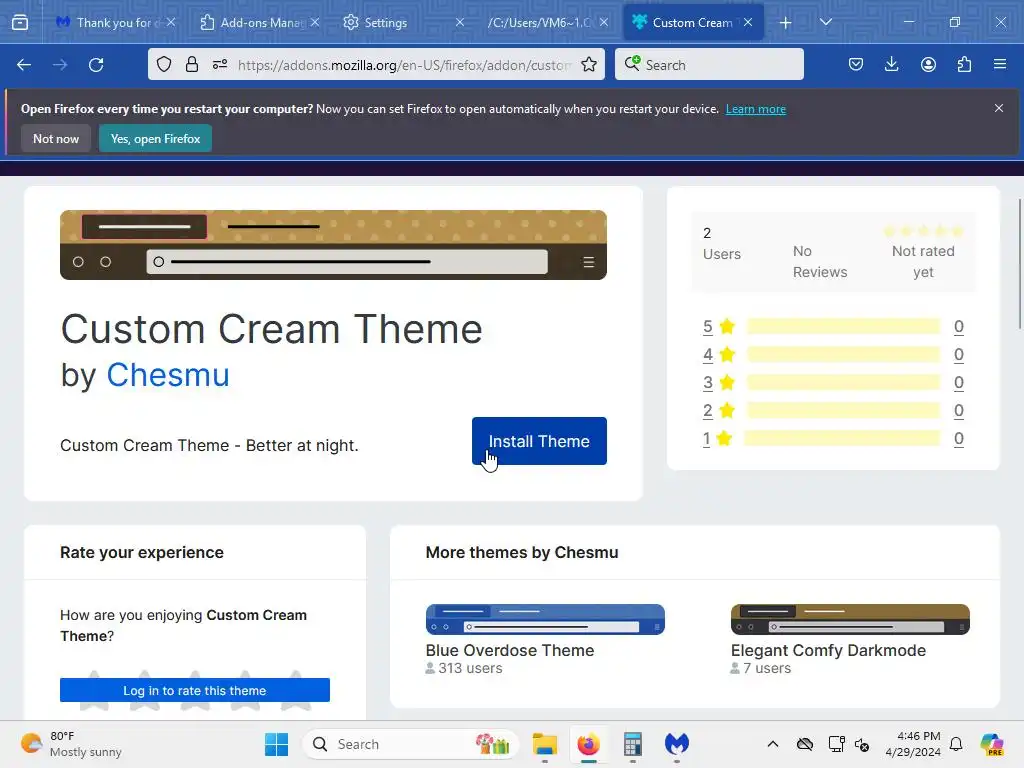
Task: Click the page vertical scrollbar
Action: coord(1019,264)
